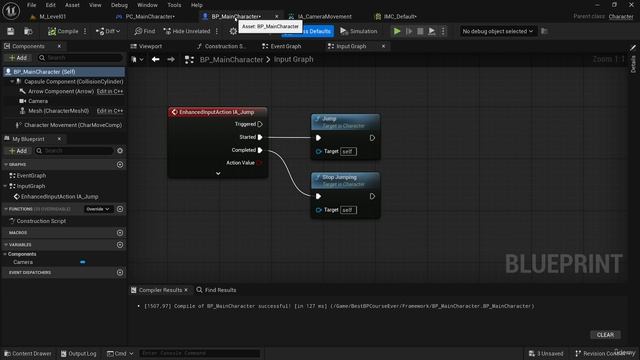Add a new variable with plus icon
640x360 pixels.
(x=120, y=245)
